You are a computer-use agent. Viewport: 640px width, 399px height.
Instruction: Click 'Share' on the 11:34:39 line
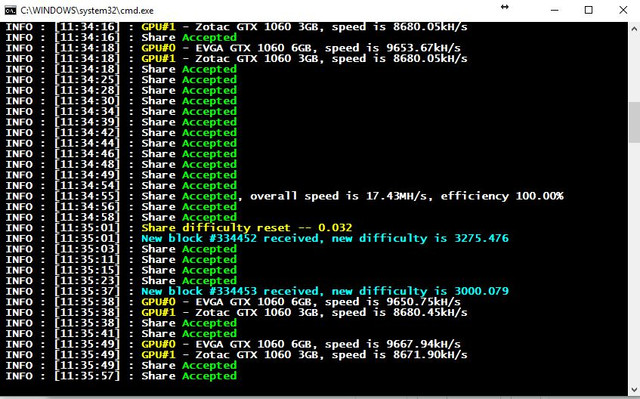coord(158,122)
